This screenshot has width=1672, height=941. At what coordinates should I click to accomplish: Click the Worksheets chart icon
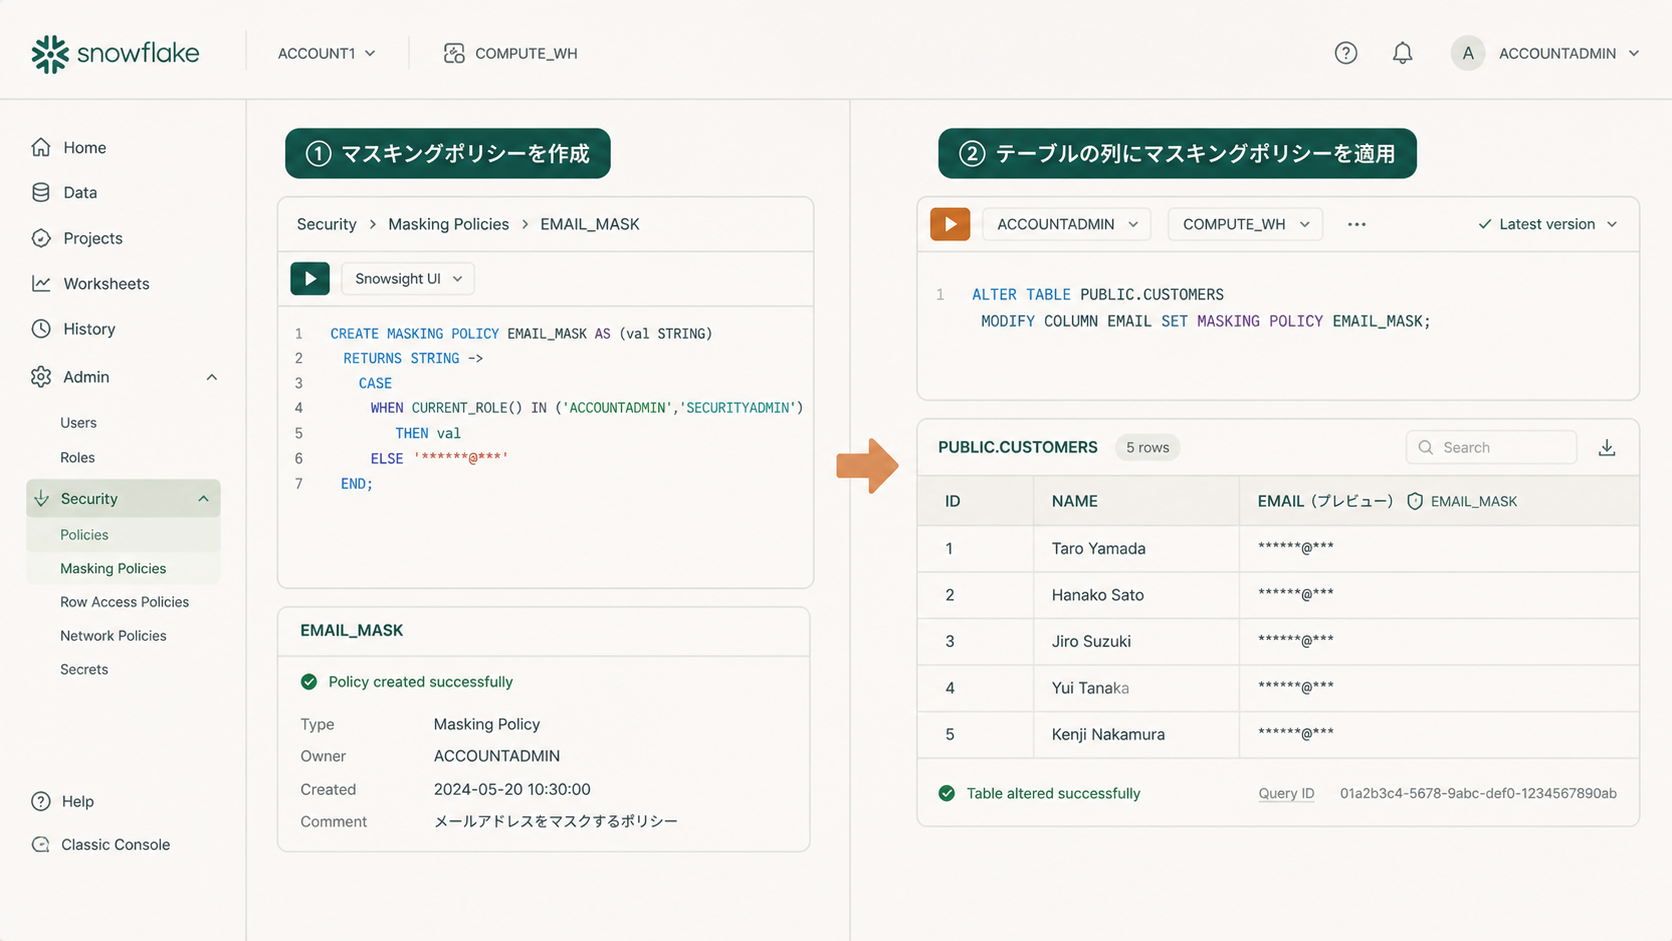(41, 283)
